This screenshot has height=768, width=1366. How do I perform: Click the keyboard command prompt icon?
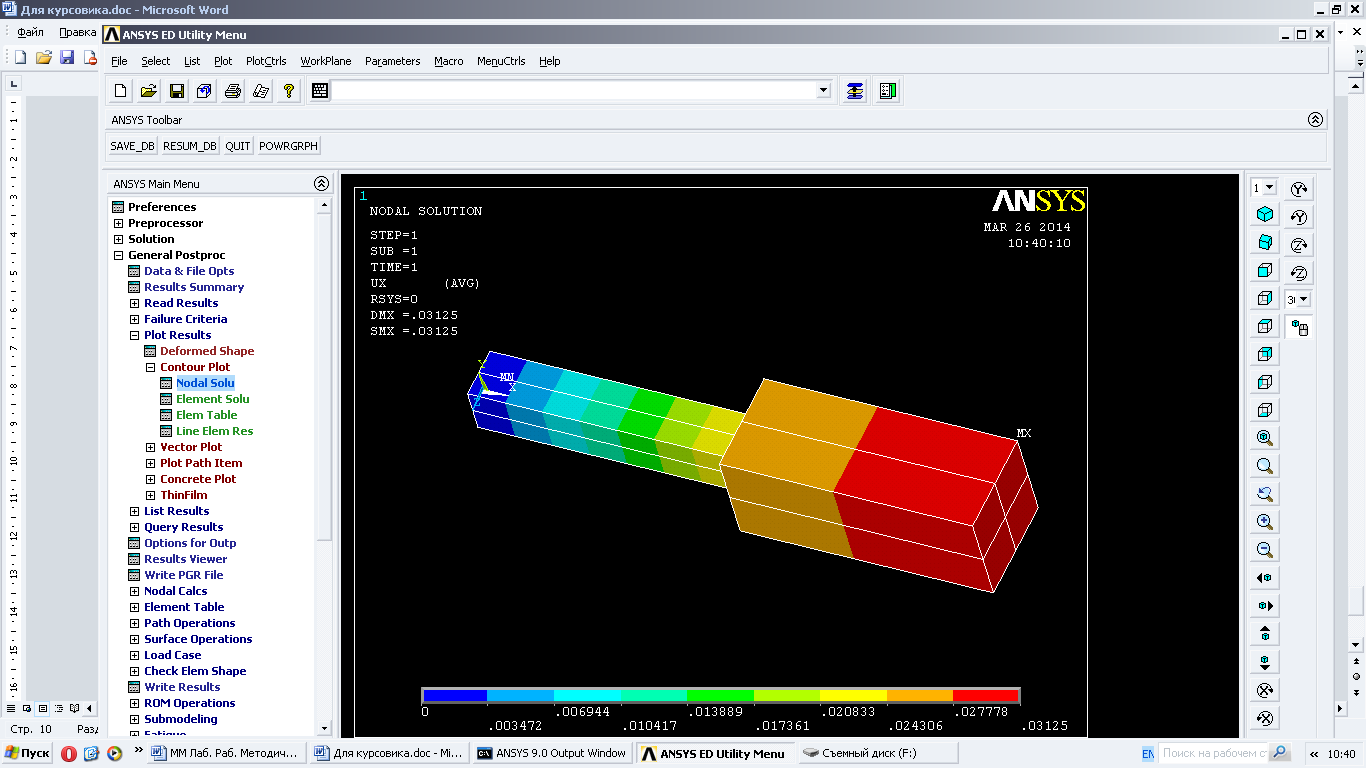tap(320, 91)
